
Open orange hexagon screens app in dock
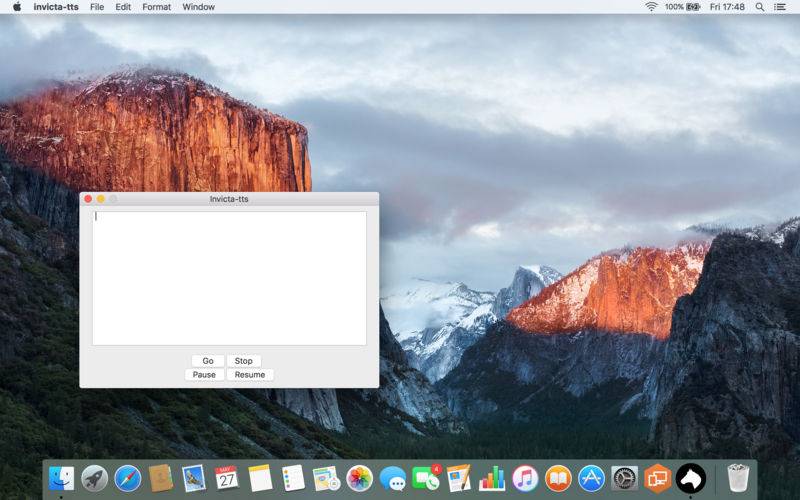(658, 479)
